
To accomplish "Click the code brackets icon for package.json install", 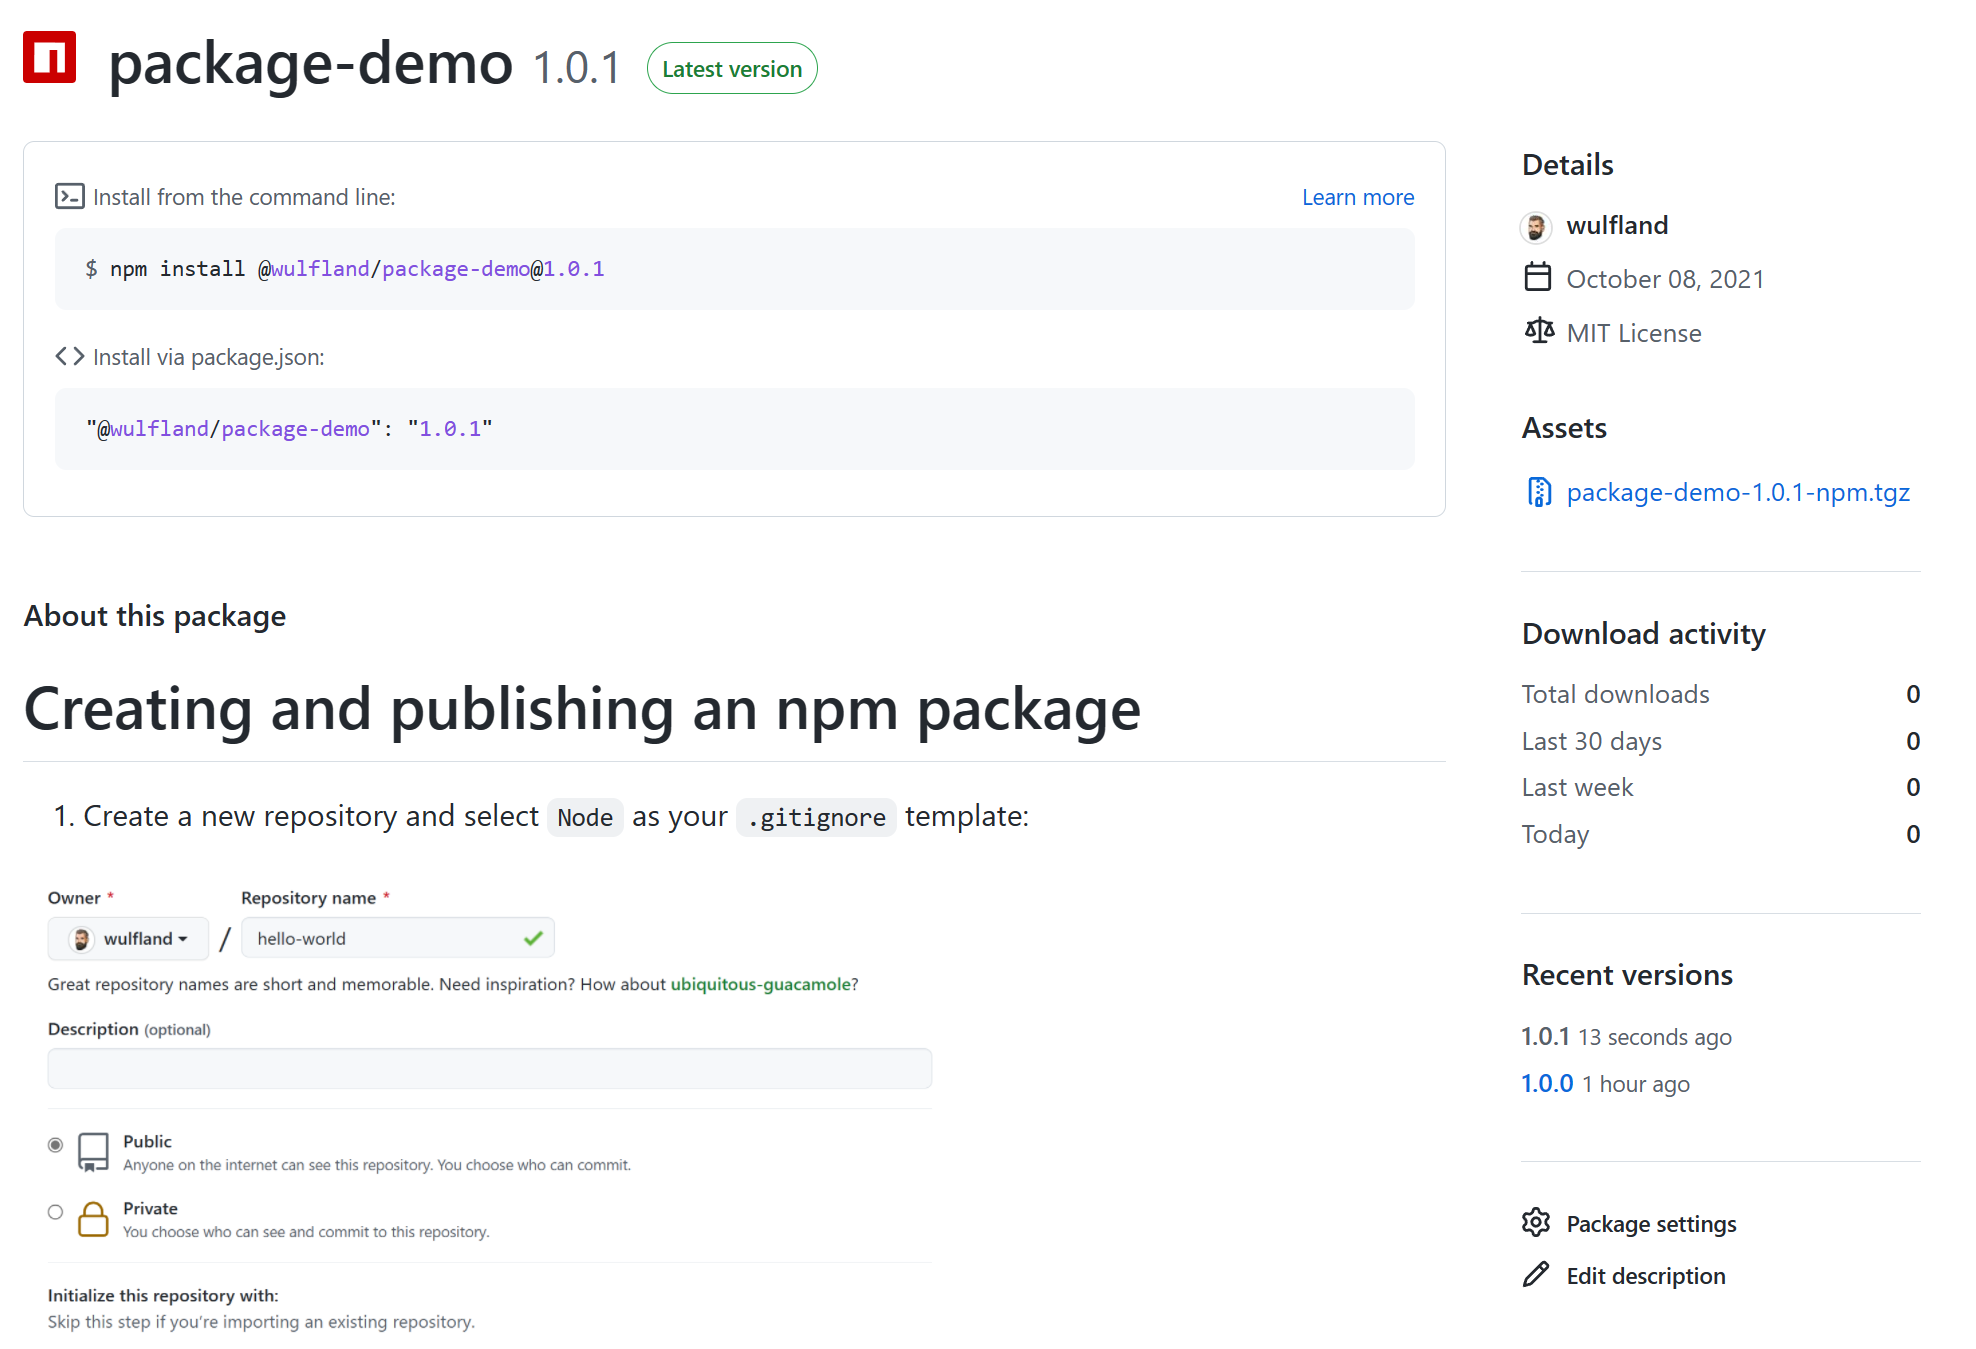I will (x=69, y=356).
